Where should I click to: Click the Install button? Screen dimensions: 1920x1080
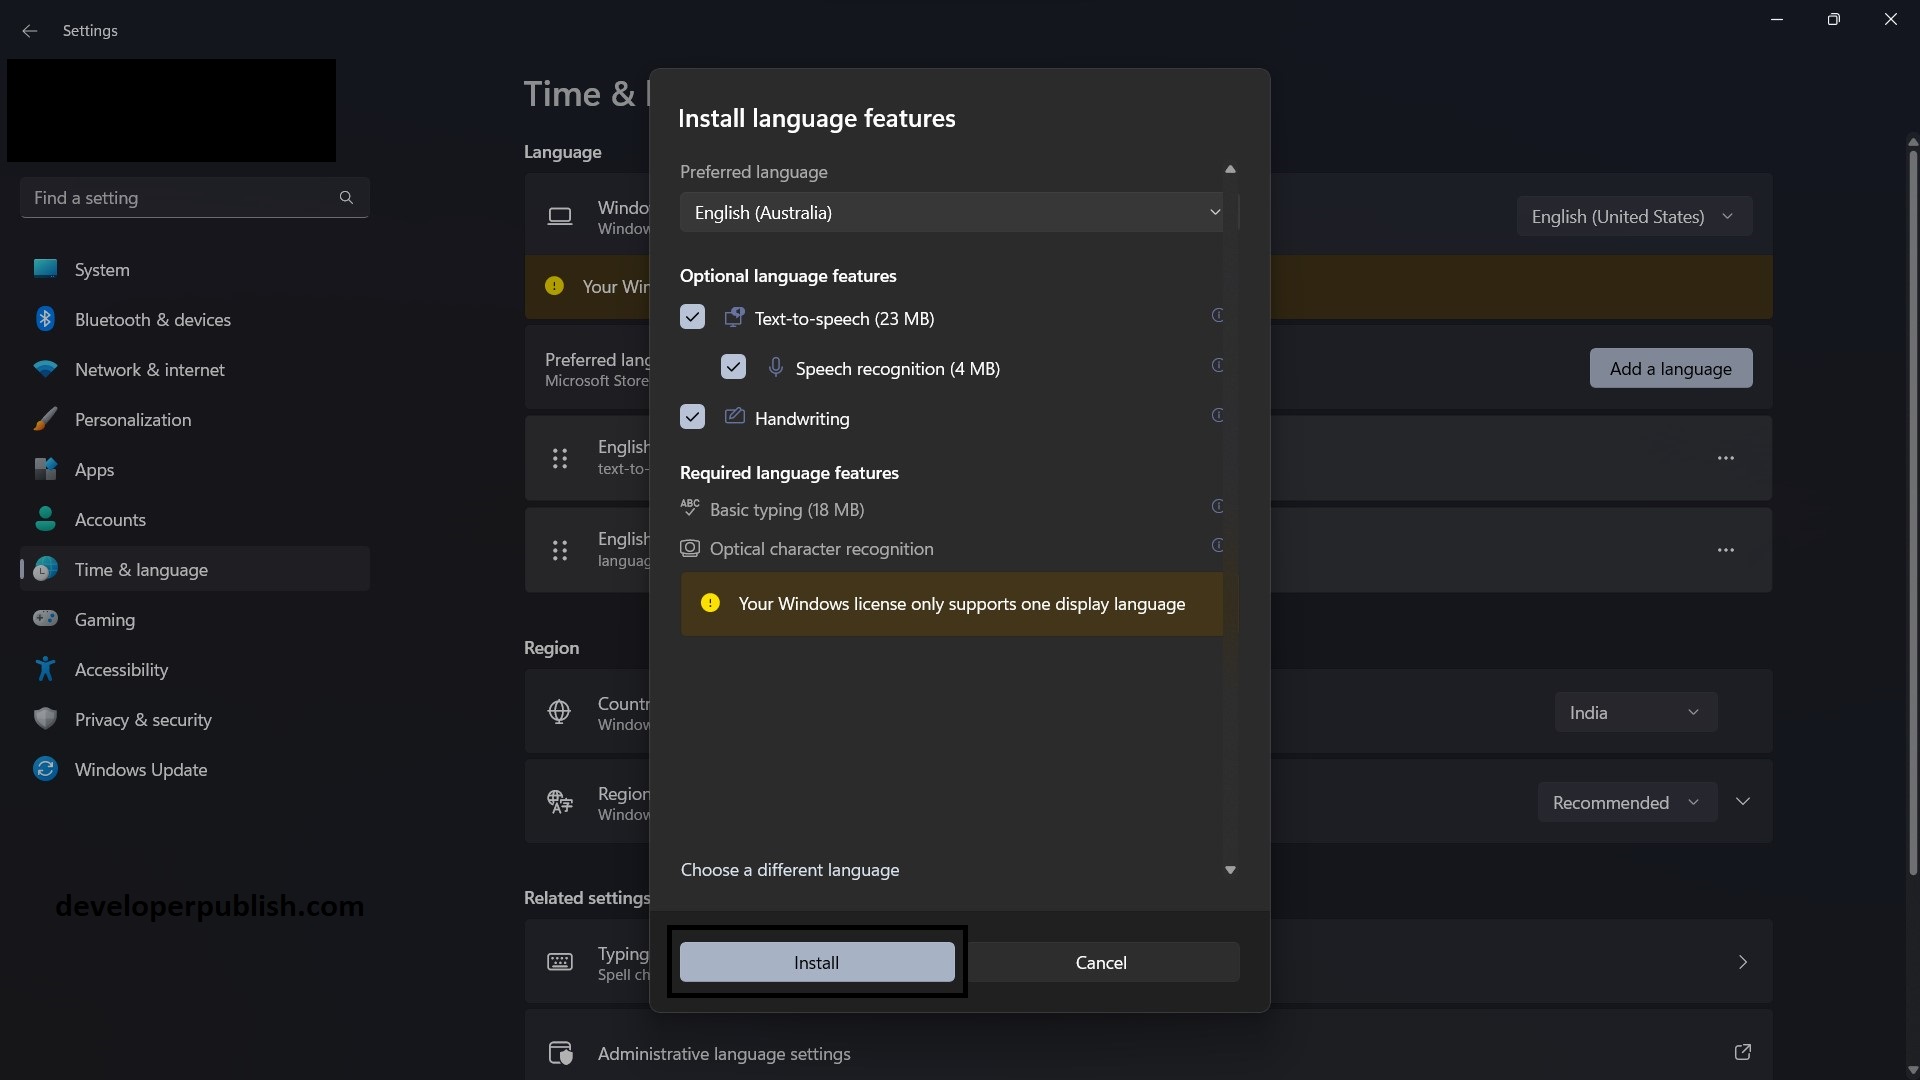point(816,961)
